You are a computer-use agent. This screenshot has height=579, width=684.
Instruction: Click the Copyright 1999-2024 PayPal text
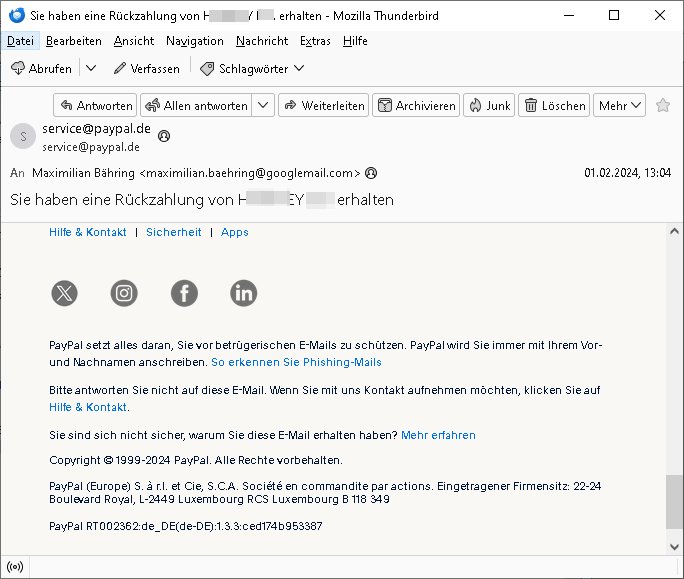pos(196,460)
